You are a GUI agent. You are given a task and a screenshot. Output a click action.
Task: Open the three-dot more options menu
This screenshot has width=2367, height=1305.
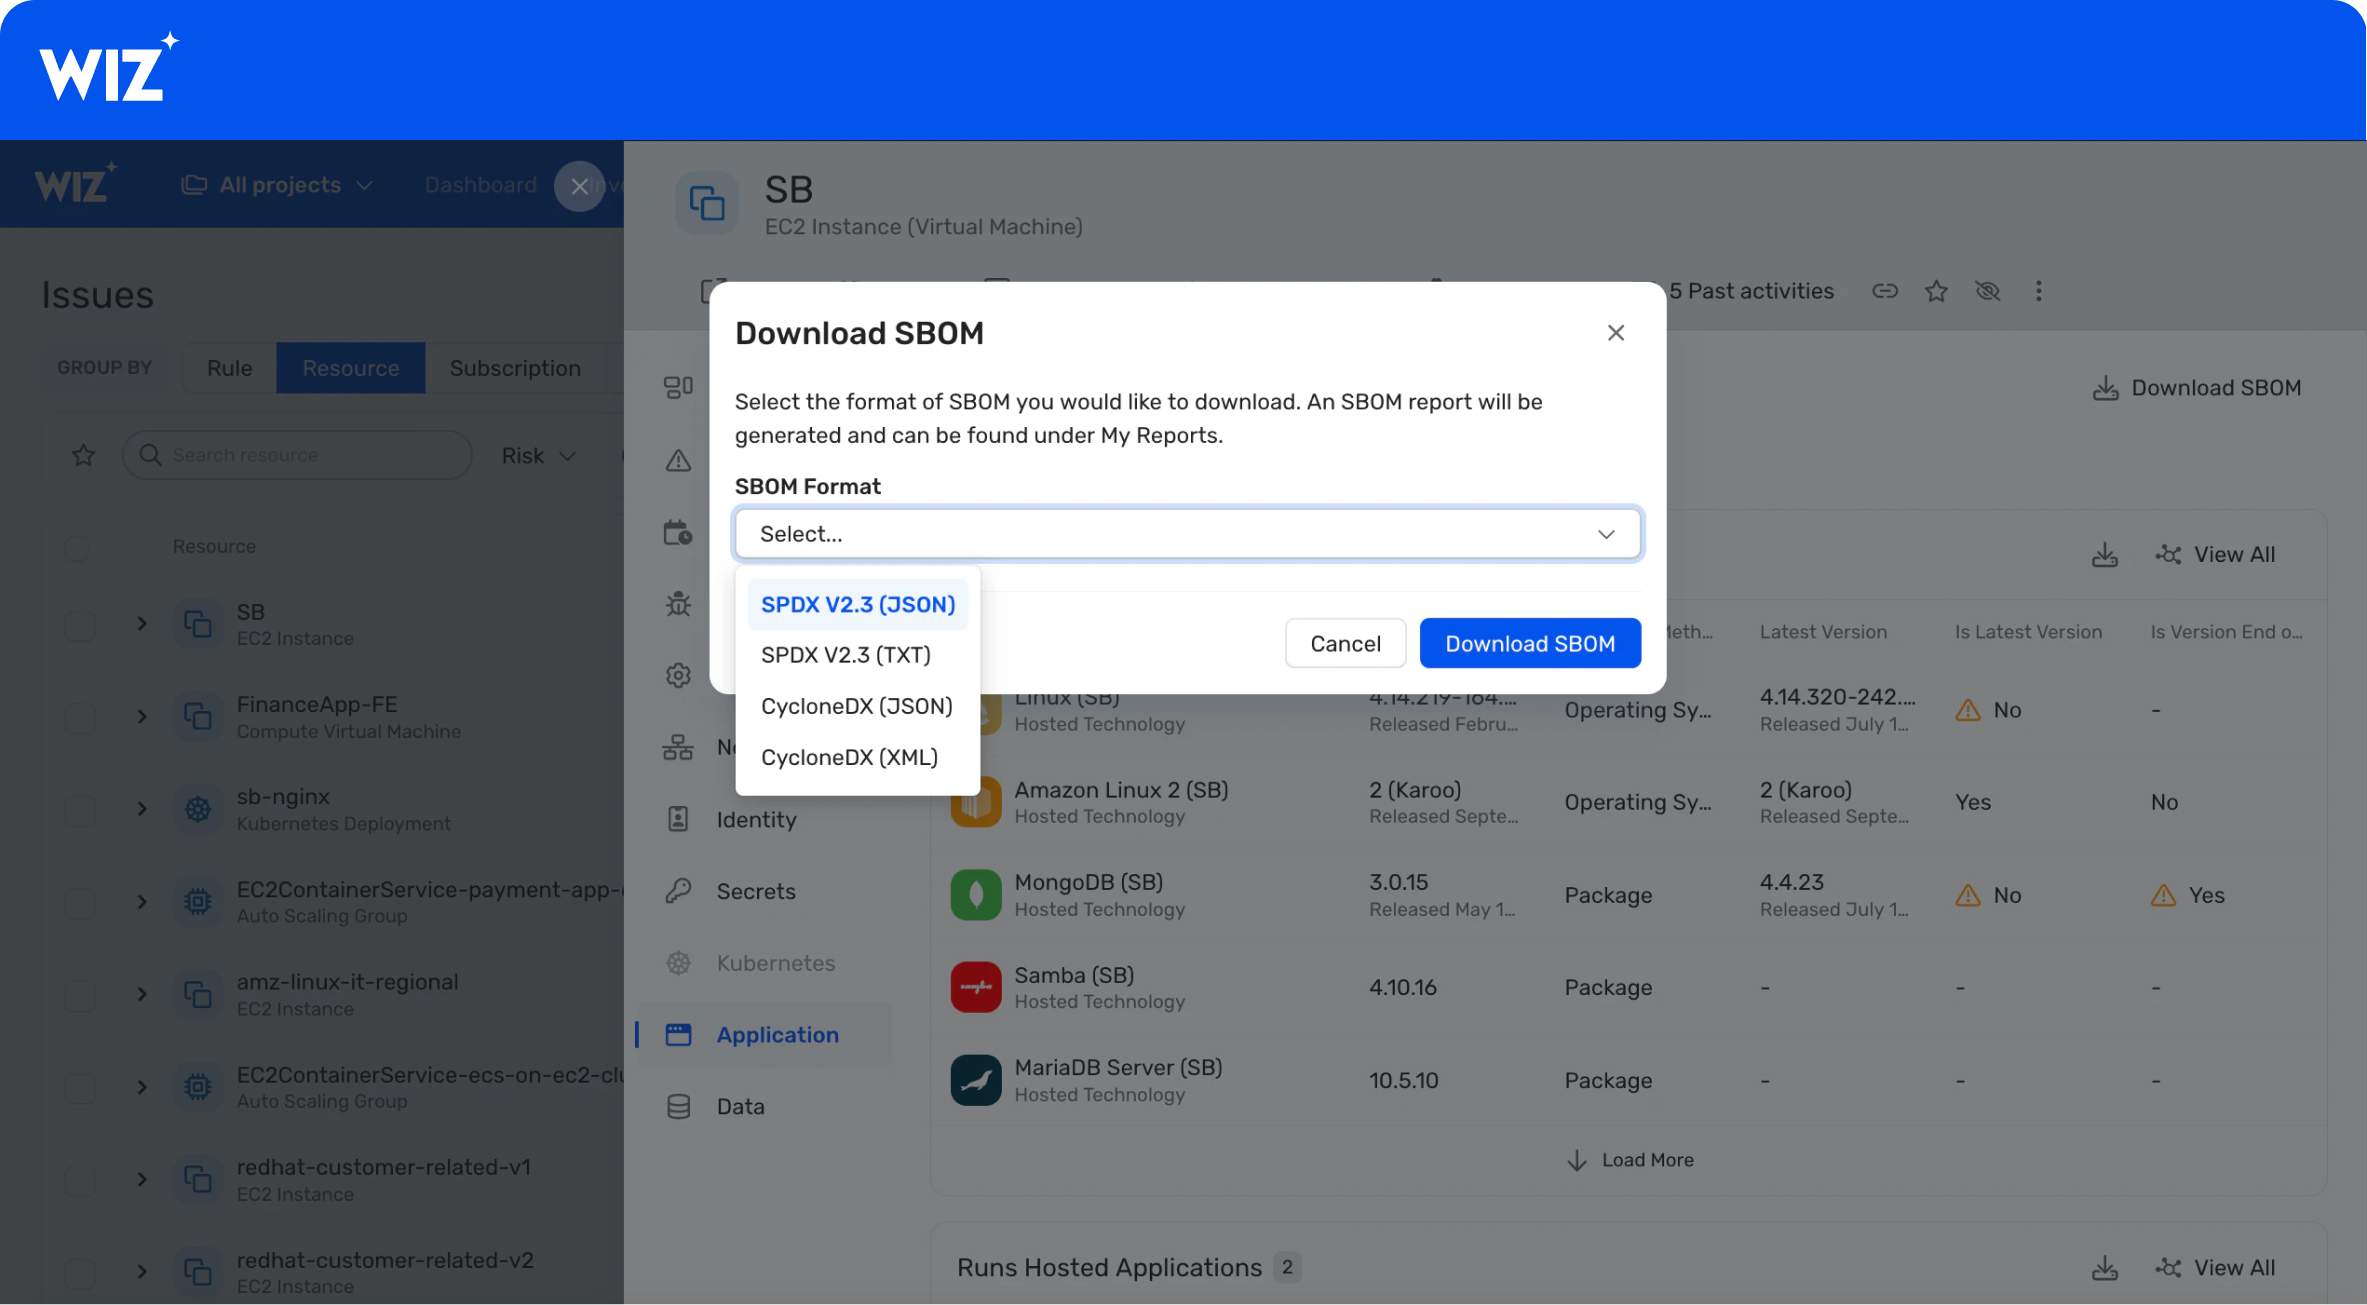2039,291
